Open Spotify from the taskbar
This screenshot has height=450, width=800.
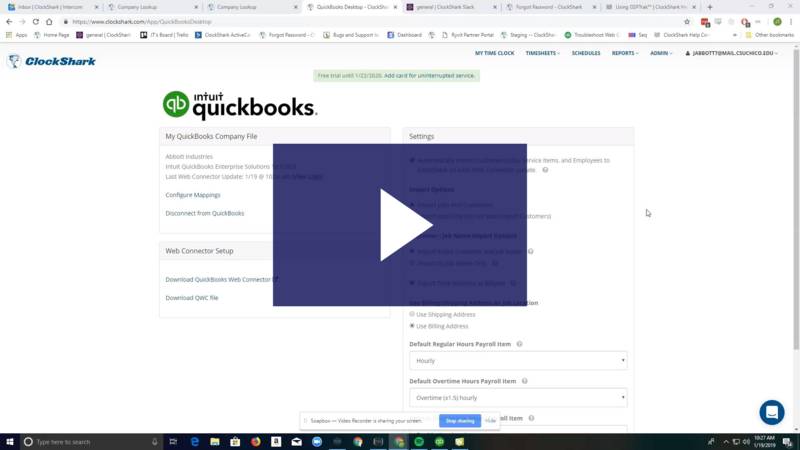point(419,442)
